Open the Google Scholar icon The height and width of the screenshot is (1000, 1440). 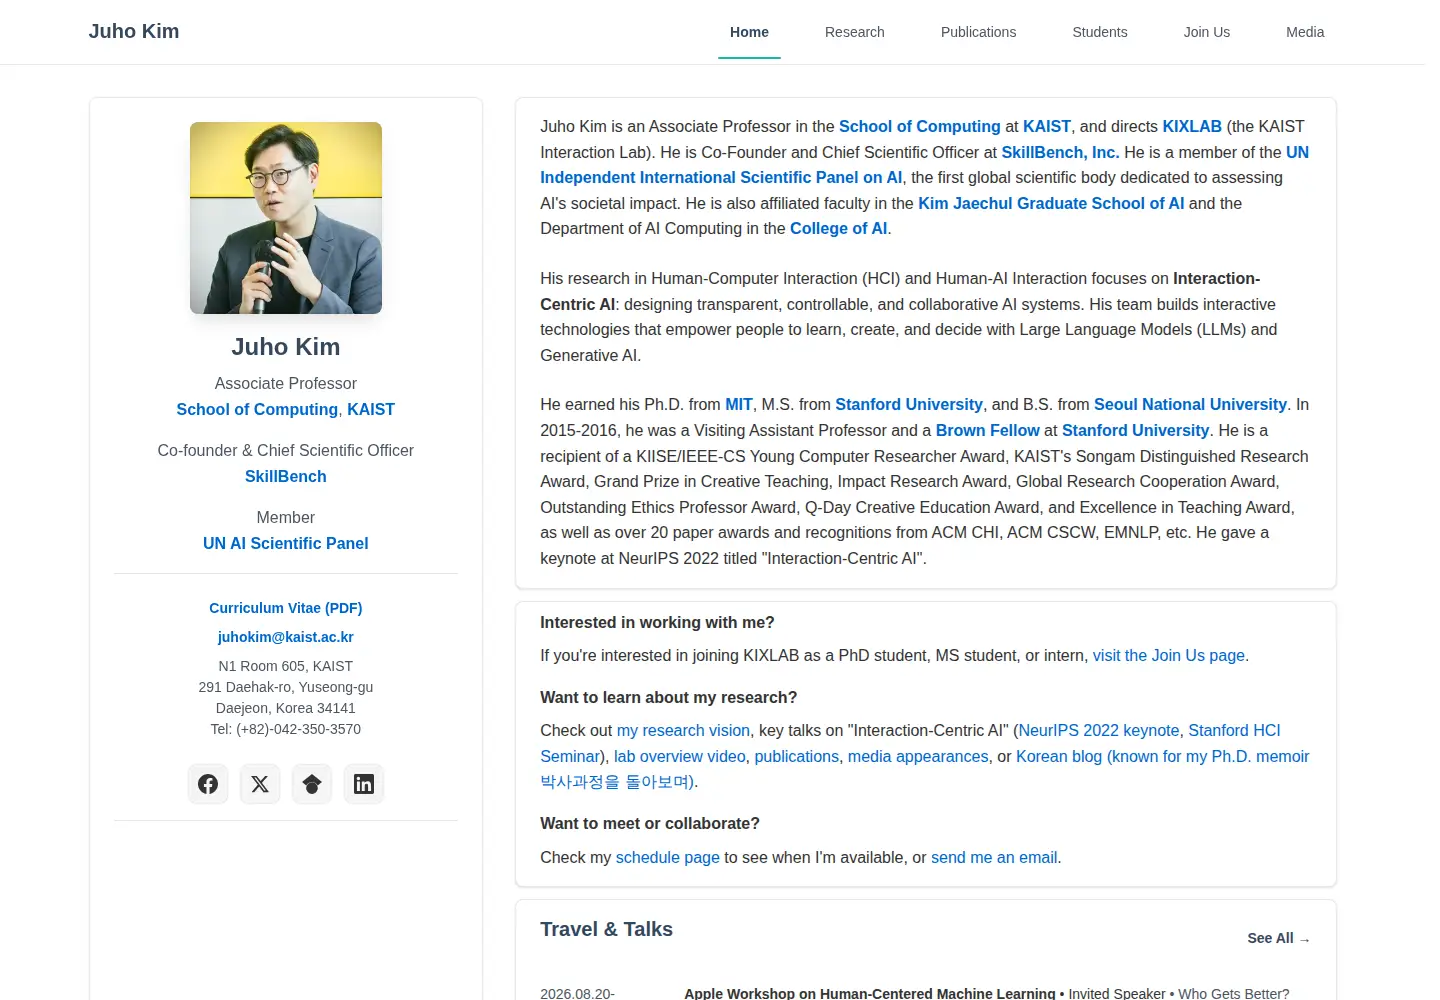point(312,784)
